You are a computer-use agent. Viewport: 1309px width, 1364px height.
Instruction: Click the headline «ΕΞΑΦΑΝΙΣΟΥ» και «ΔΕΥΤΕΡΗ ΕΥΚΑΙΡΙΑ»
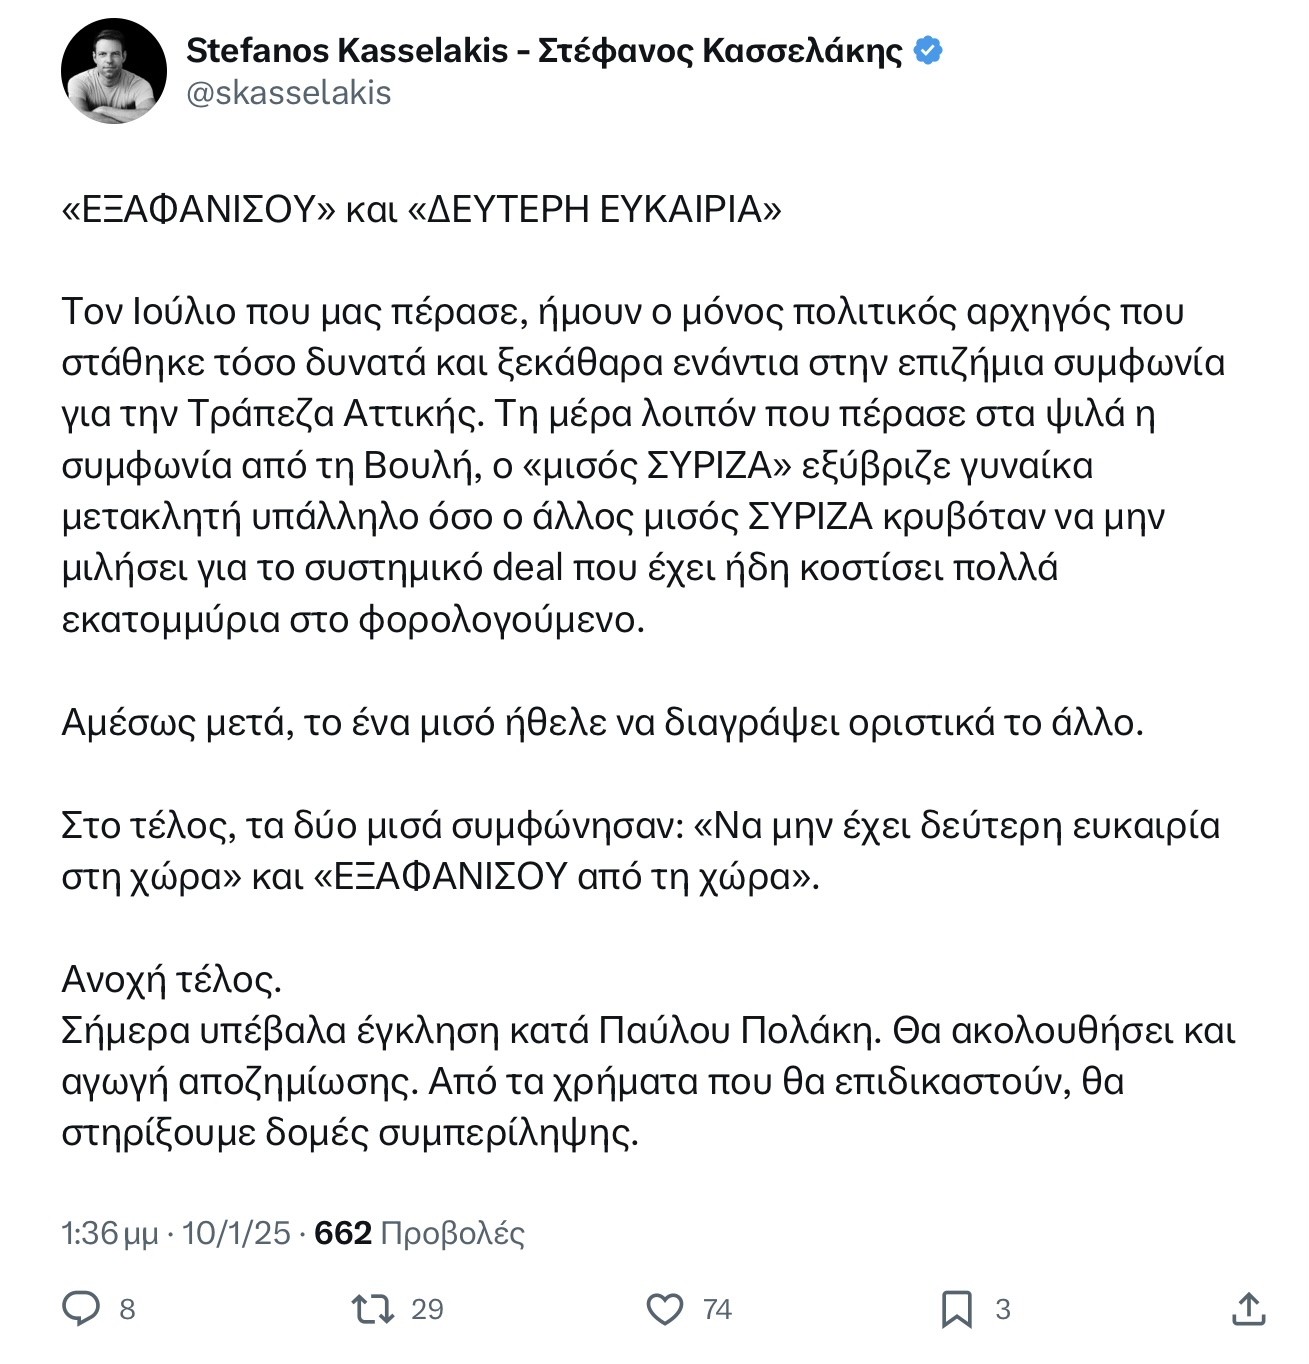pos(422,210)
